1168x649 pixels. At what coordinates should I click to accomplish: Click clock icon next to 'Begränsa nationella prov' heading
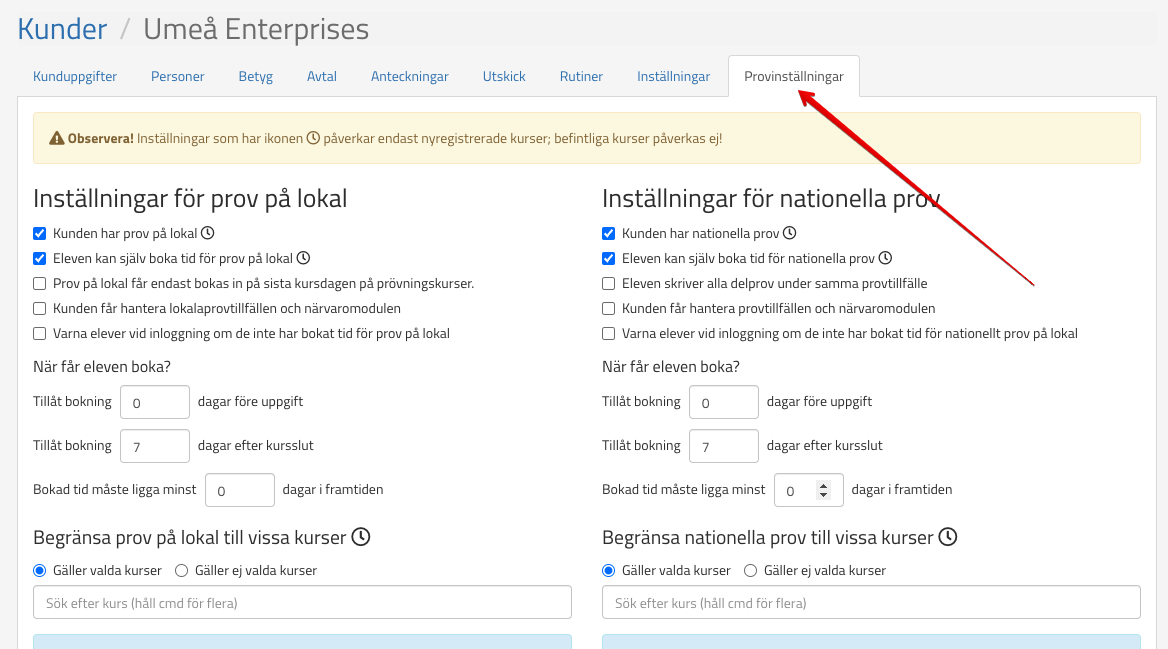coord(948,537)
